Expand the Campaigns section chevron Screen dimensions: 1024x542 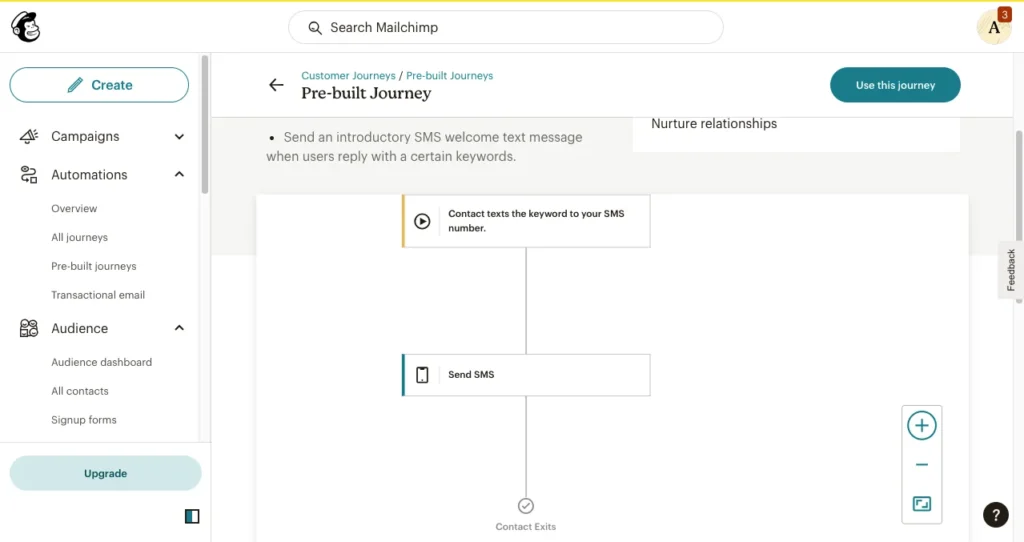[179, 136]
